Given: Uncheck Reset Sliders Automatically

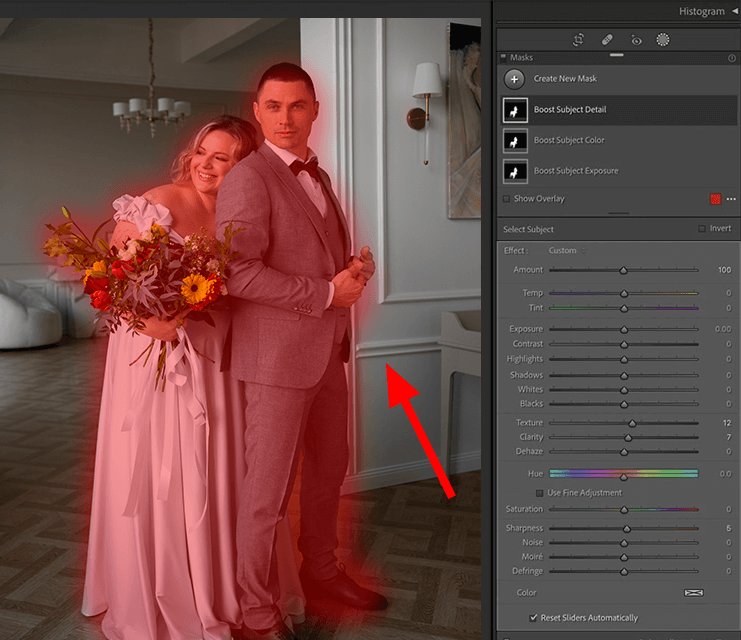Looking at the screenshot, I should point(532,618).
